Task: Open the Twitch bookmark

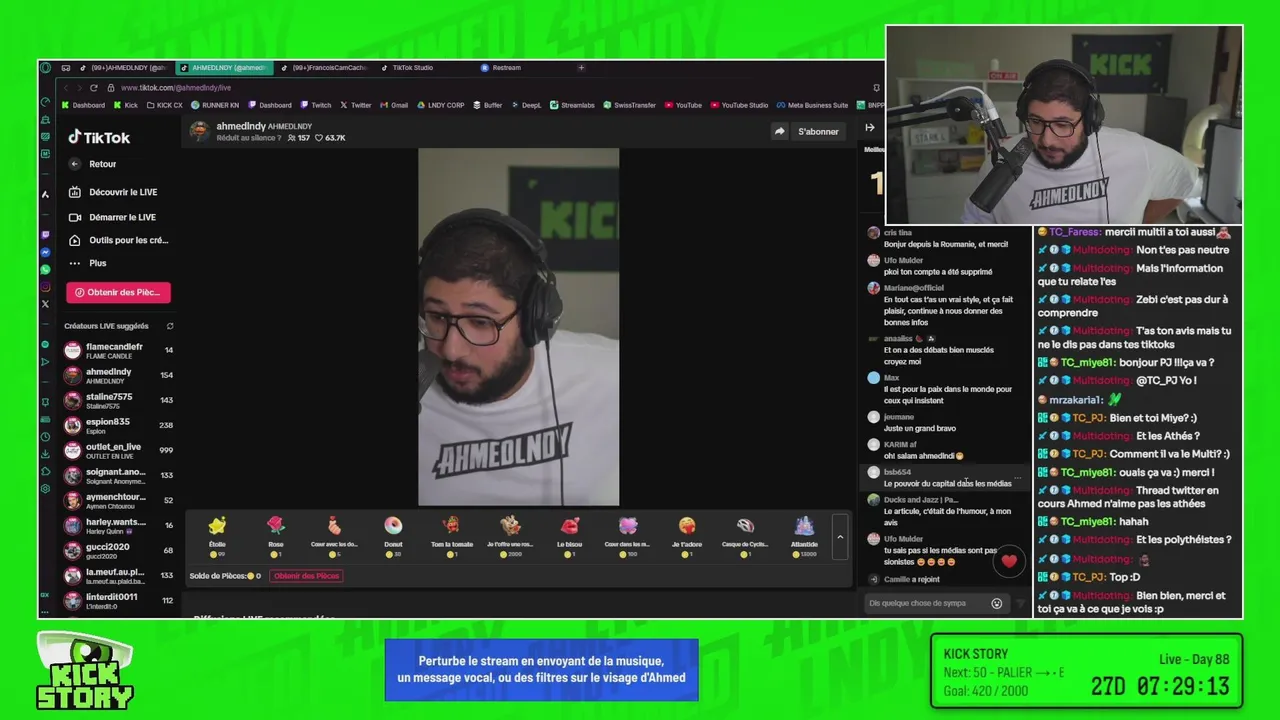Action: coord(315,105)
